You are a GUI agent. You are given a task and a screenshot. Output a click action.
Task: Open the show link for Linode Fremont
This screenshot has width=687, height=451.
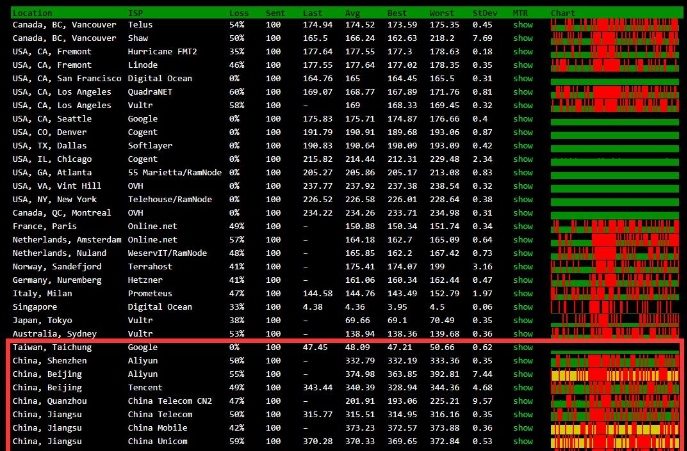click(523, 65)
